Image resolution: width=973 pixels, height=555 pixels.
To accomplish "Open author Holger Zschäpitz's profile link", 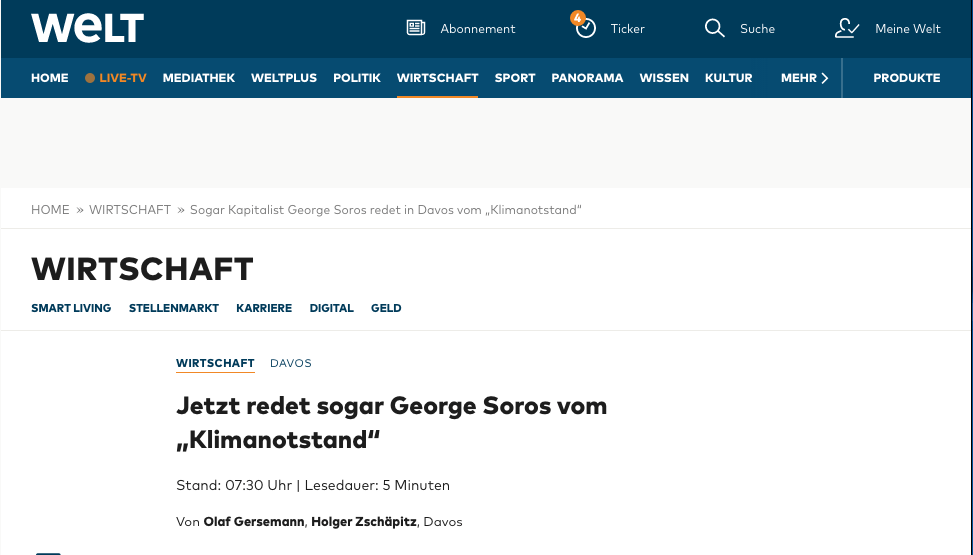I will pyautogui.click(x=364, y=522).
